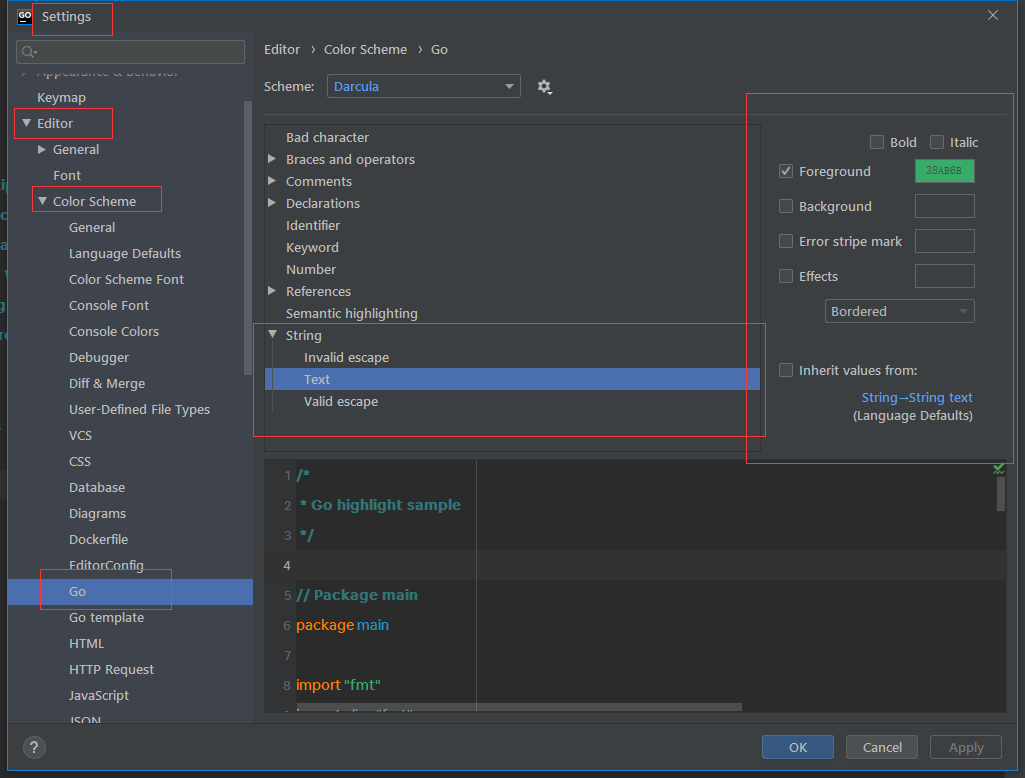This screenshot has width=1025, height=778.
Task: Collapse the Editor tree section
Action: (27, 123)
